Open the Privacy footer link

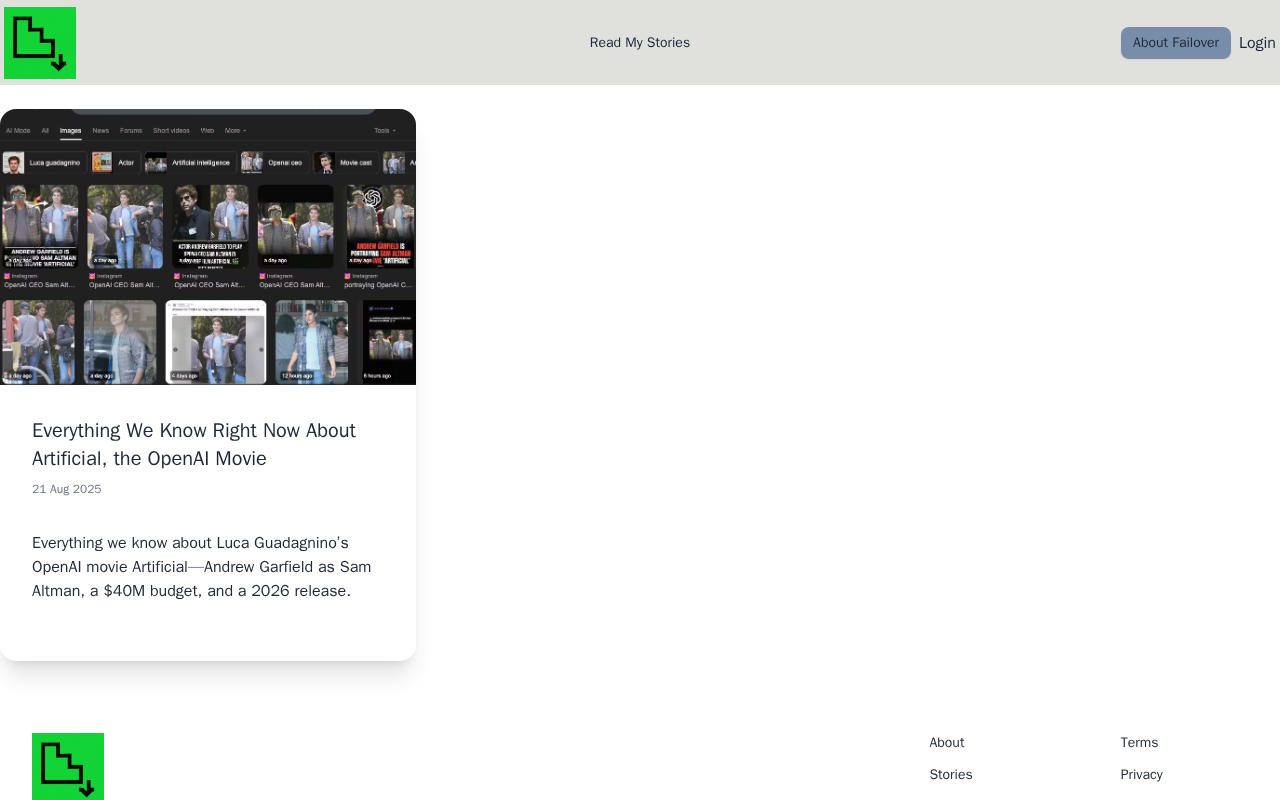pos(1141,775)
